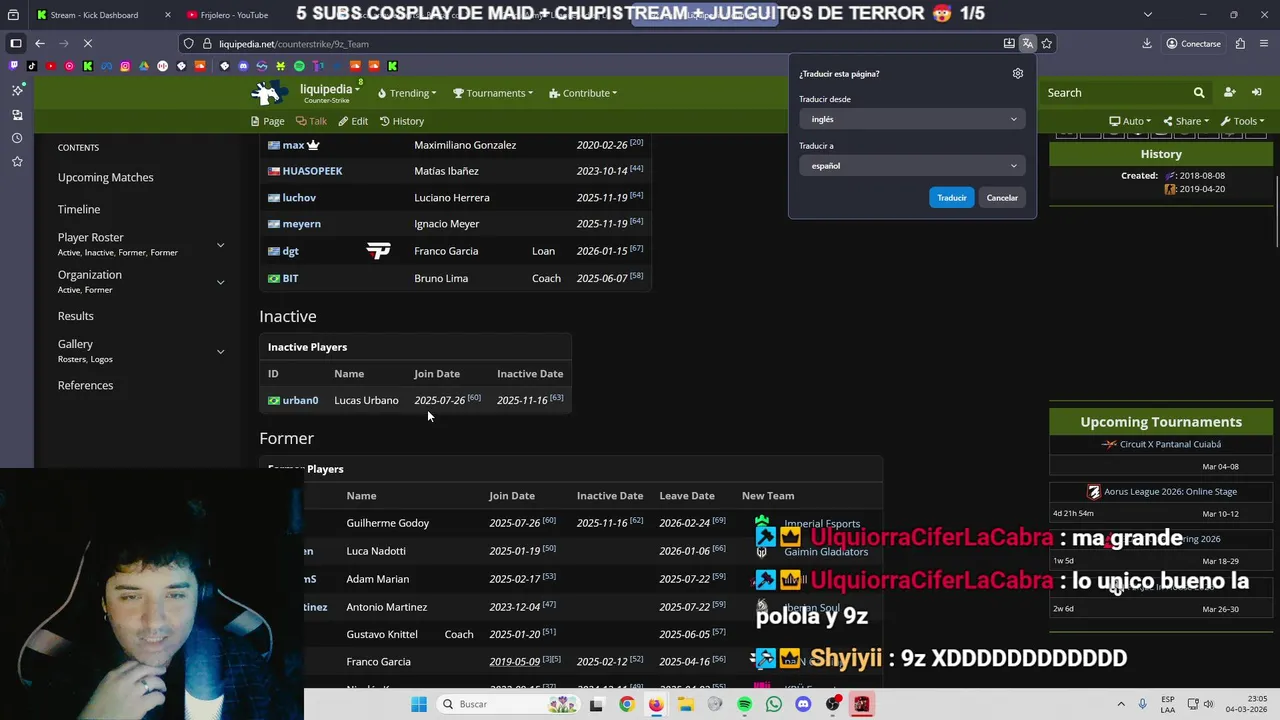Open the Share dropdown
1280x720 pixels.
coord(1187,121)
